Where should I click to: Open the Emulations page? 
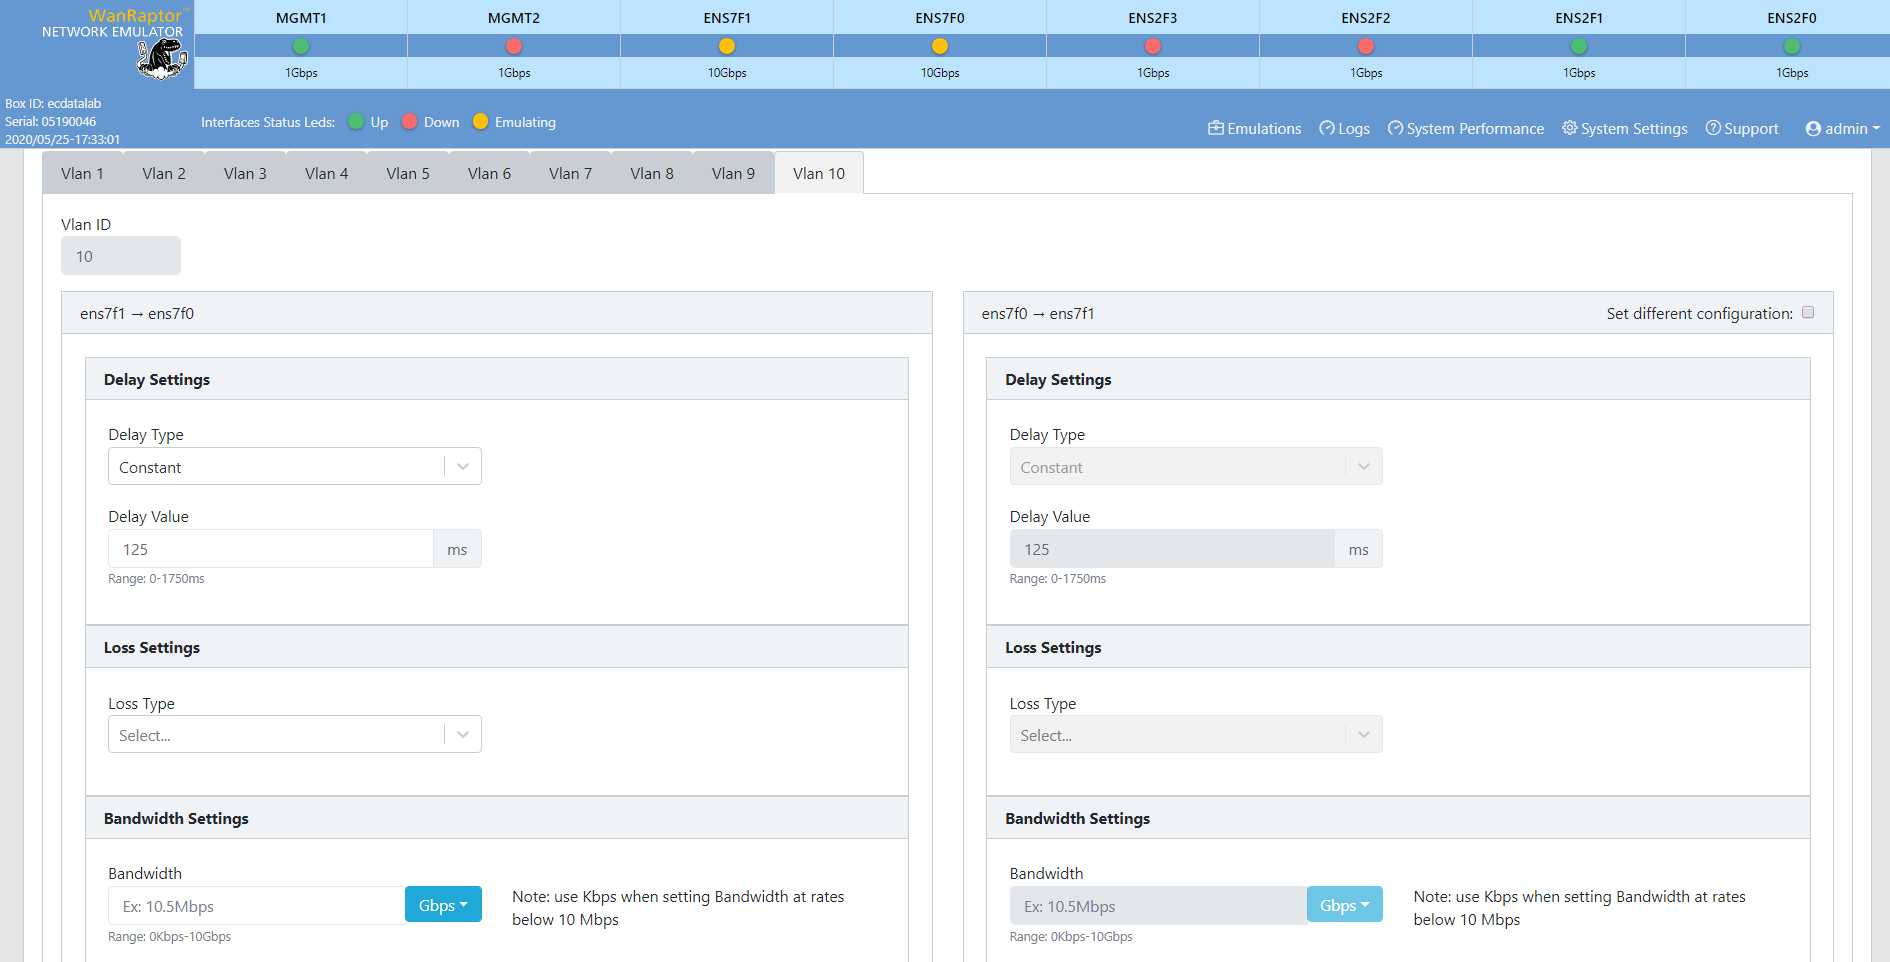[1254, 129]
